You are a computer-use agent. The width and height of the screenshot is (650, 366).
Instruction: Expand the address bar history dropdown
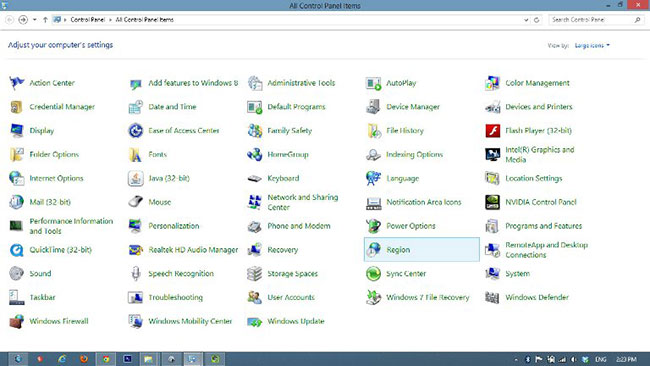click(x=526, y=20)
